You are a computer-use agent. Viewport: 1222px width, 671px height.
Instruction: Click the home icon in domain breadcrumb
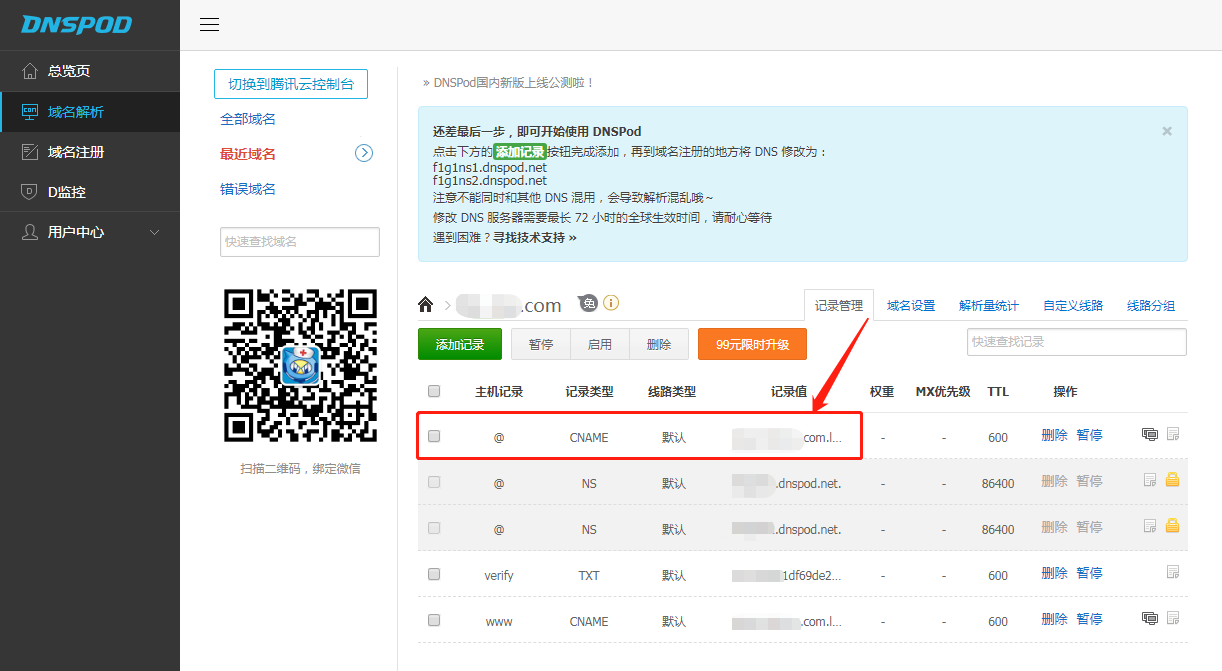point(426,305)
